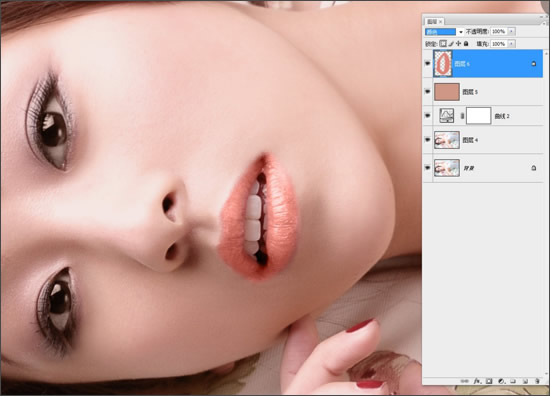Select the background layer thumbnail
The width and height of the screenshot is (550, 396).
pos(447,168)
